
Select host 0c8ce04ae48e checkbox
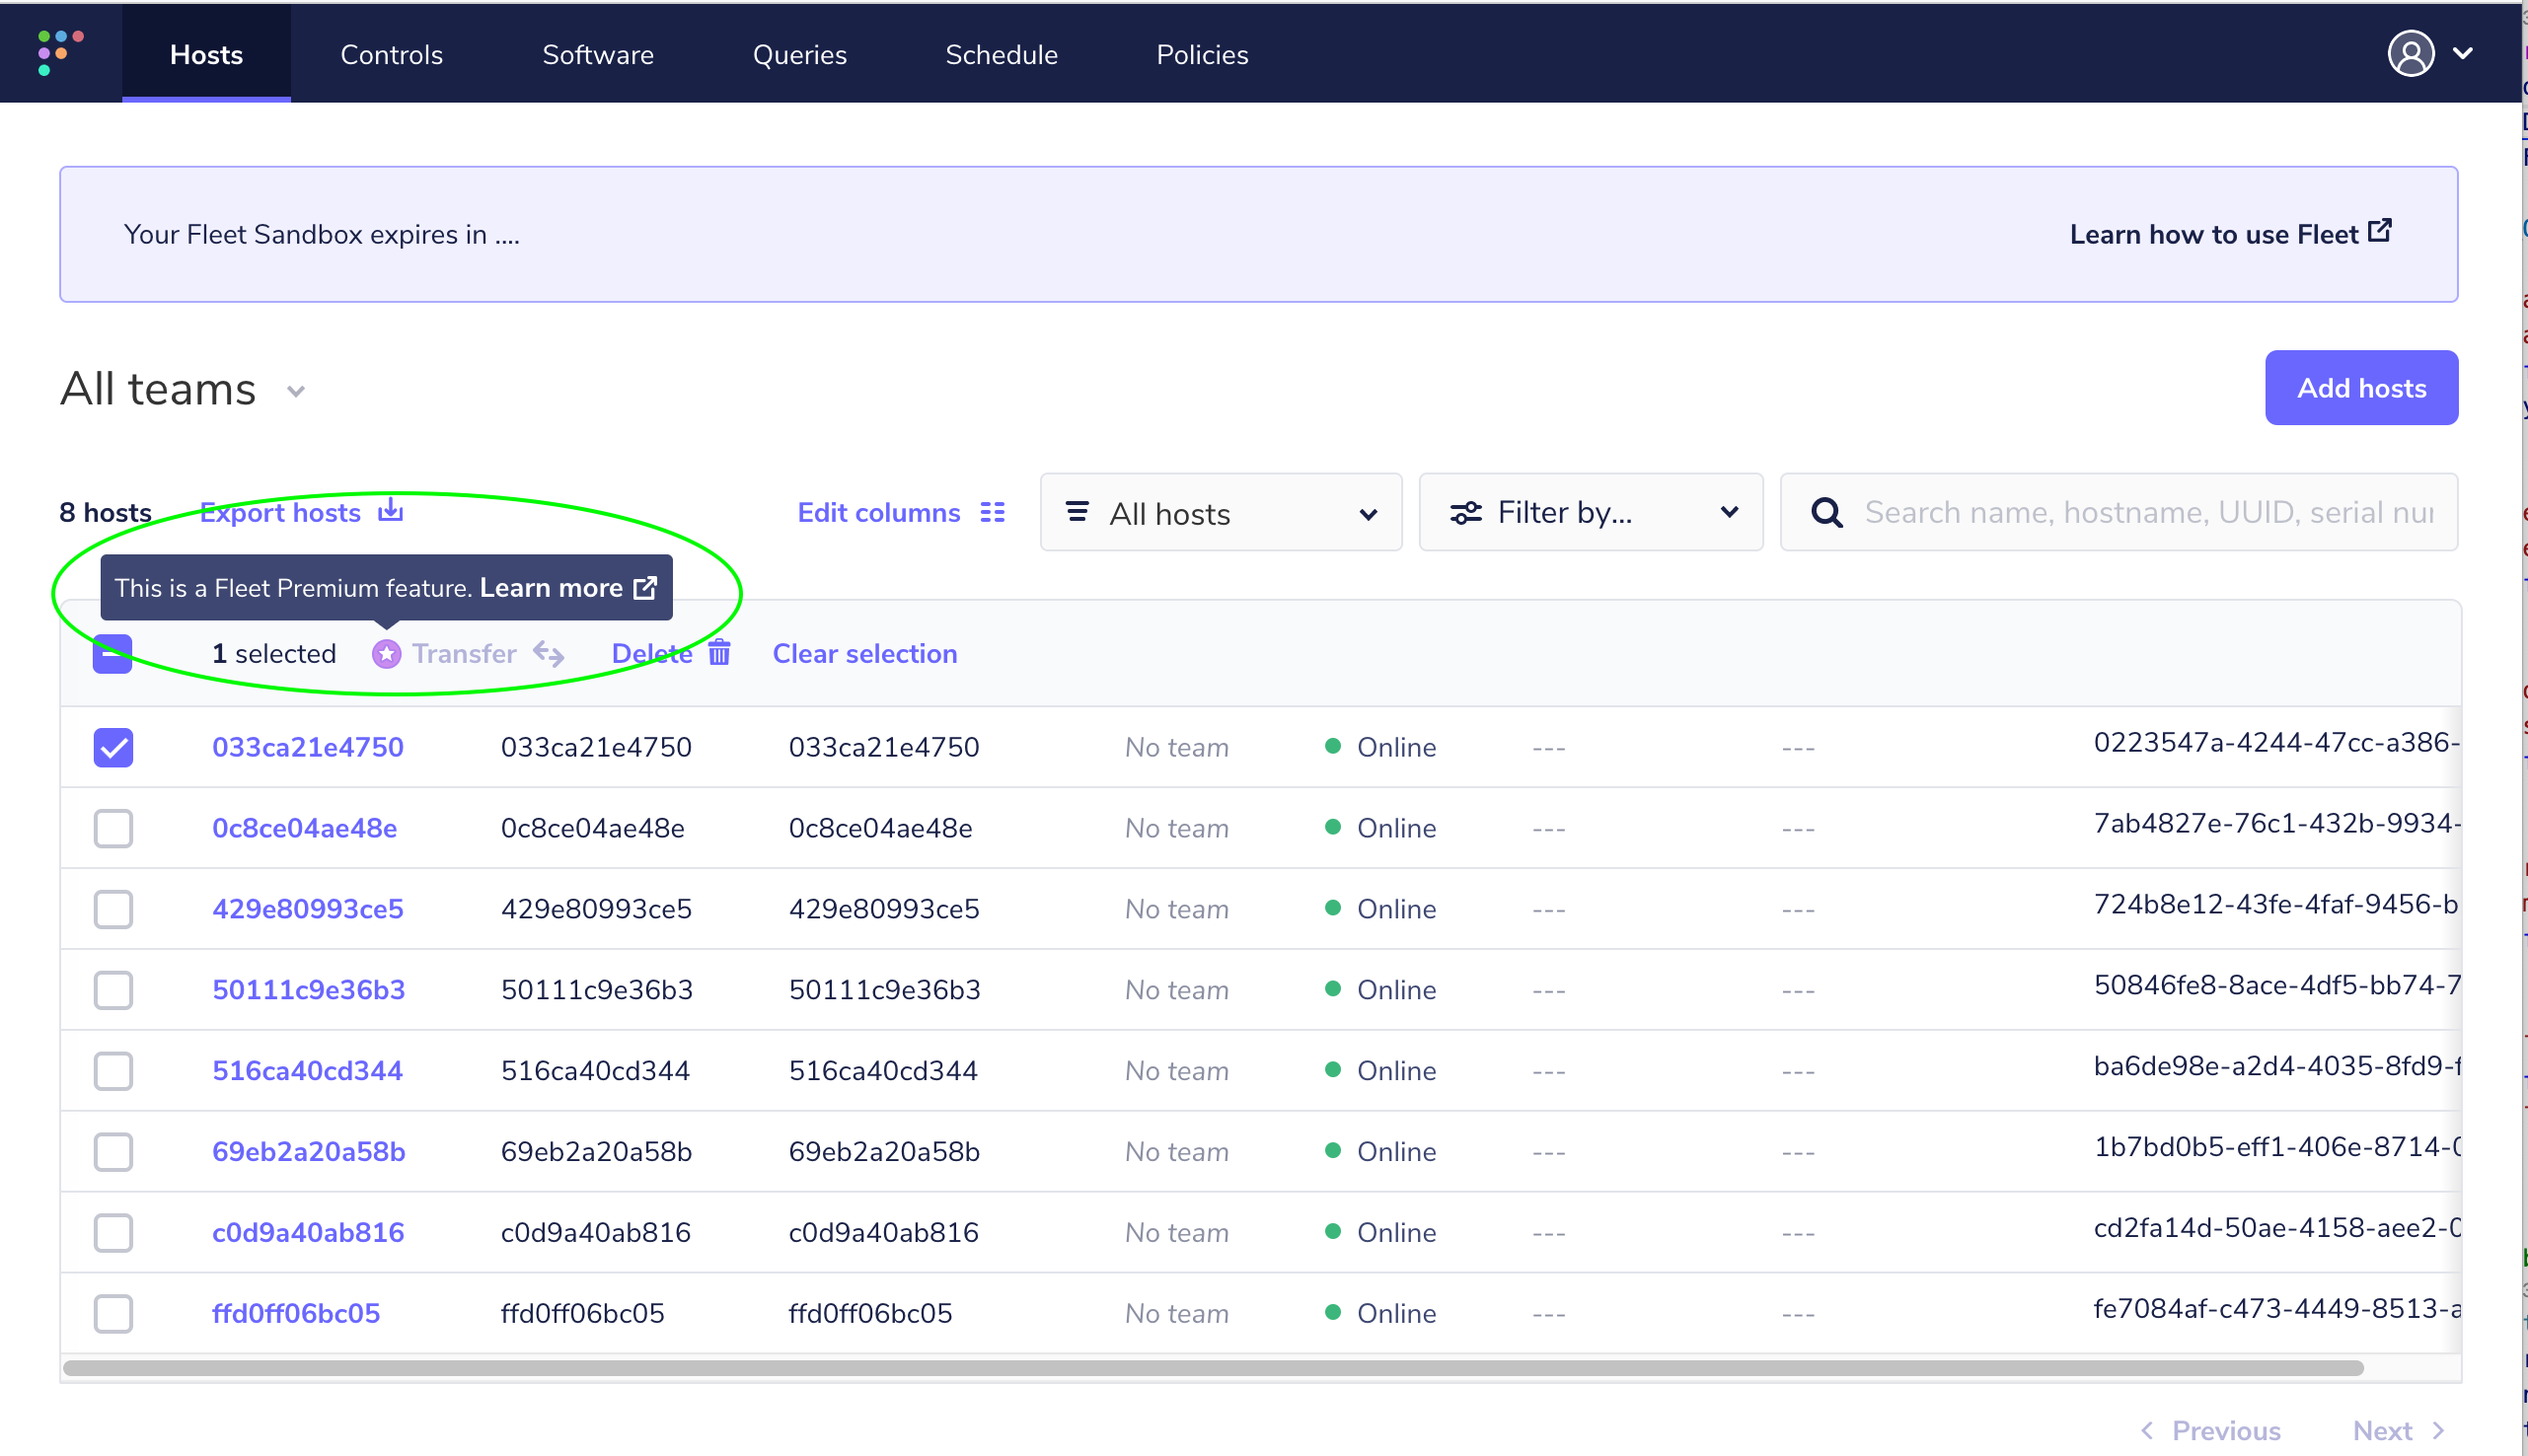click(112, 828)
